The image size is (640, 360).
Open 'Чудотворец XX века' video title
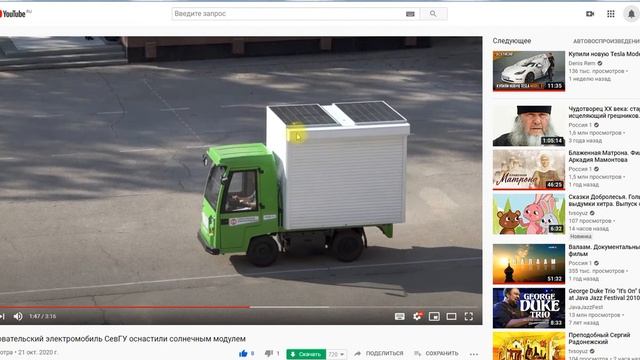604,112
